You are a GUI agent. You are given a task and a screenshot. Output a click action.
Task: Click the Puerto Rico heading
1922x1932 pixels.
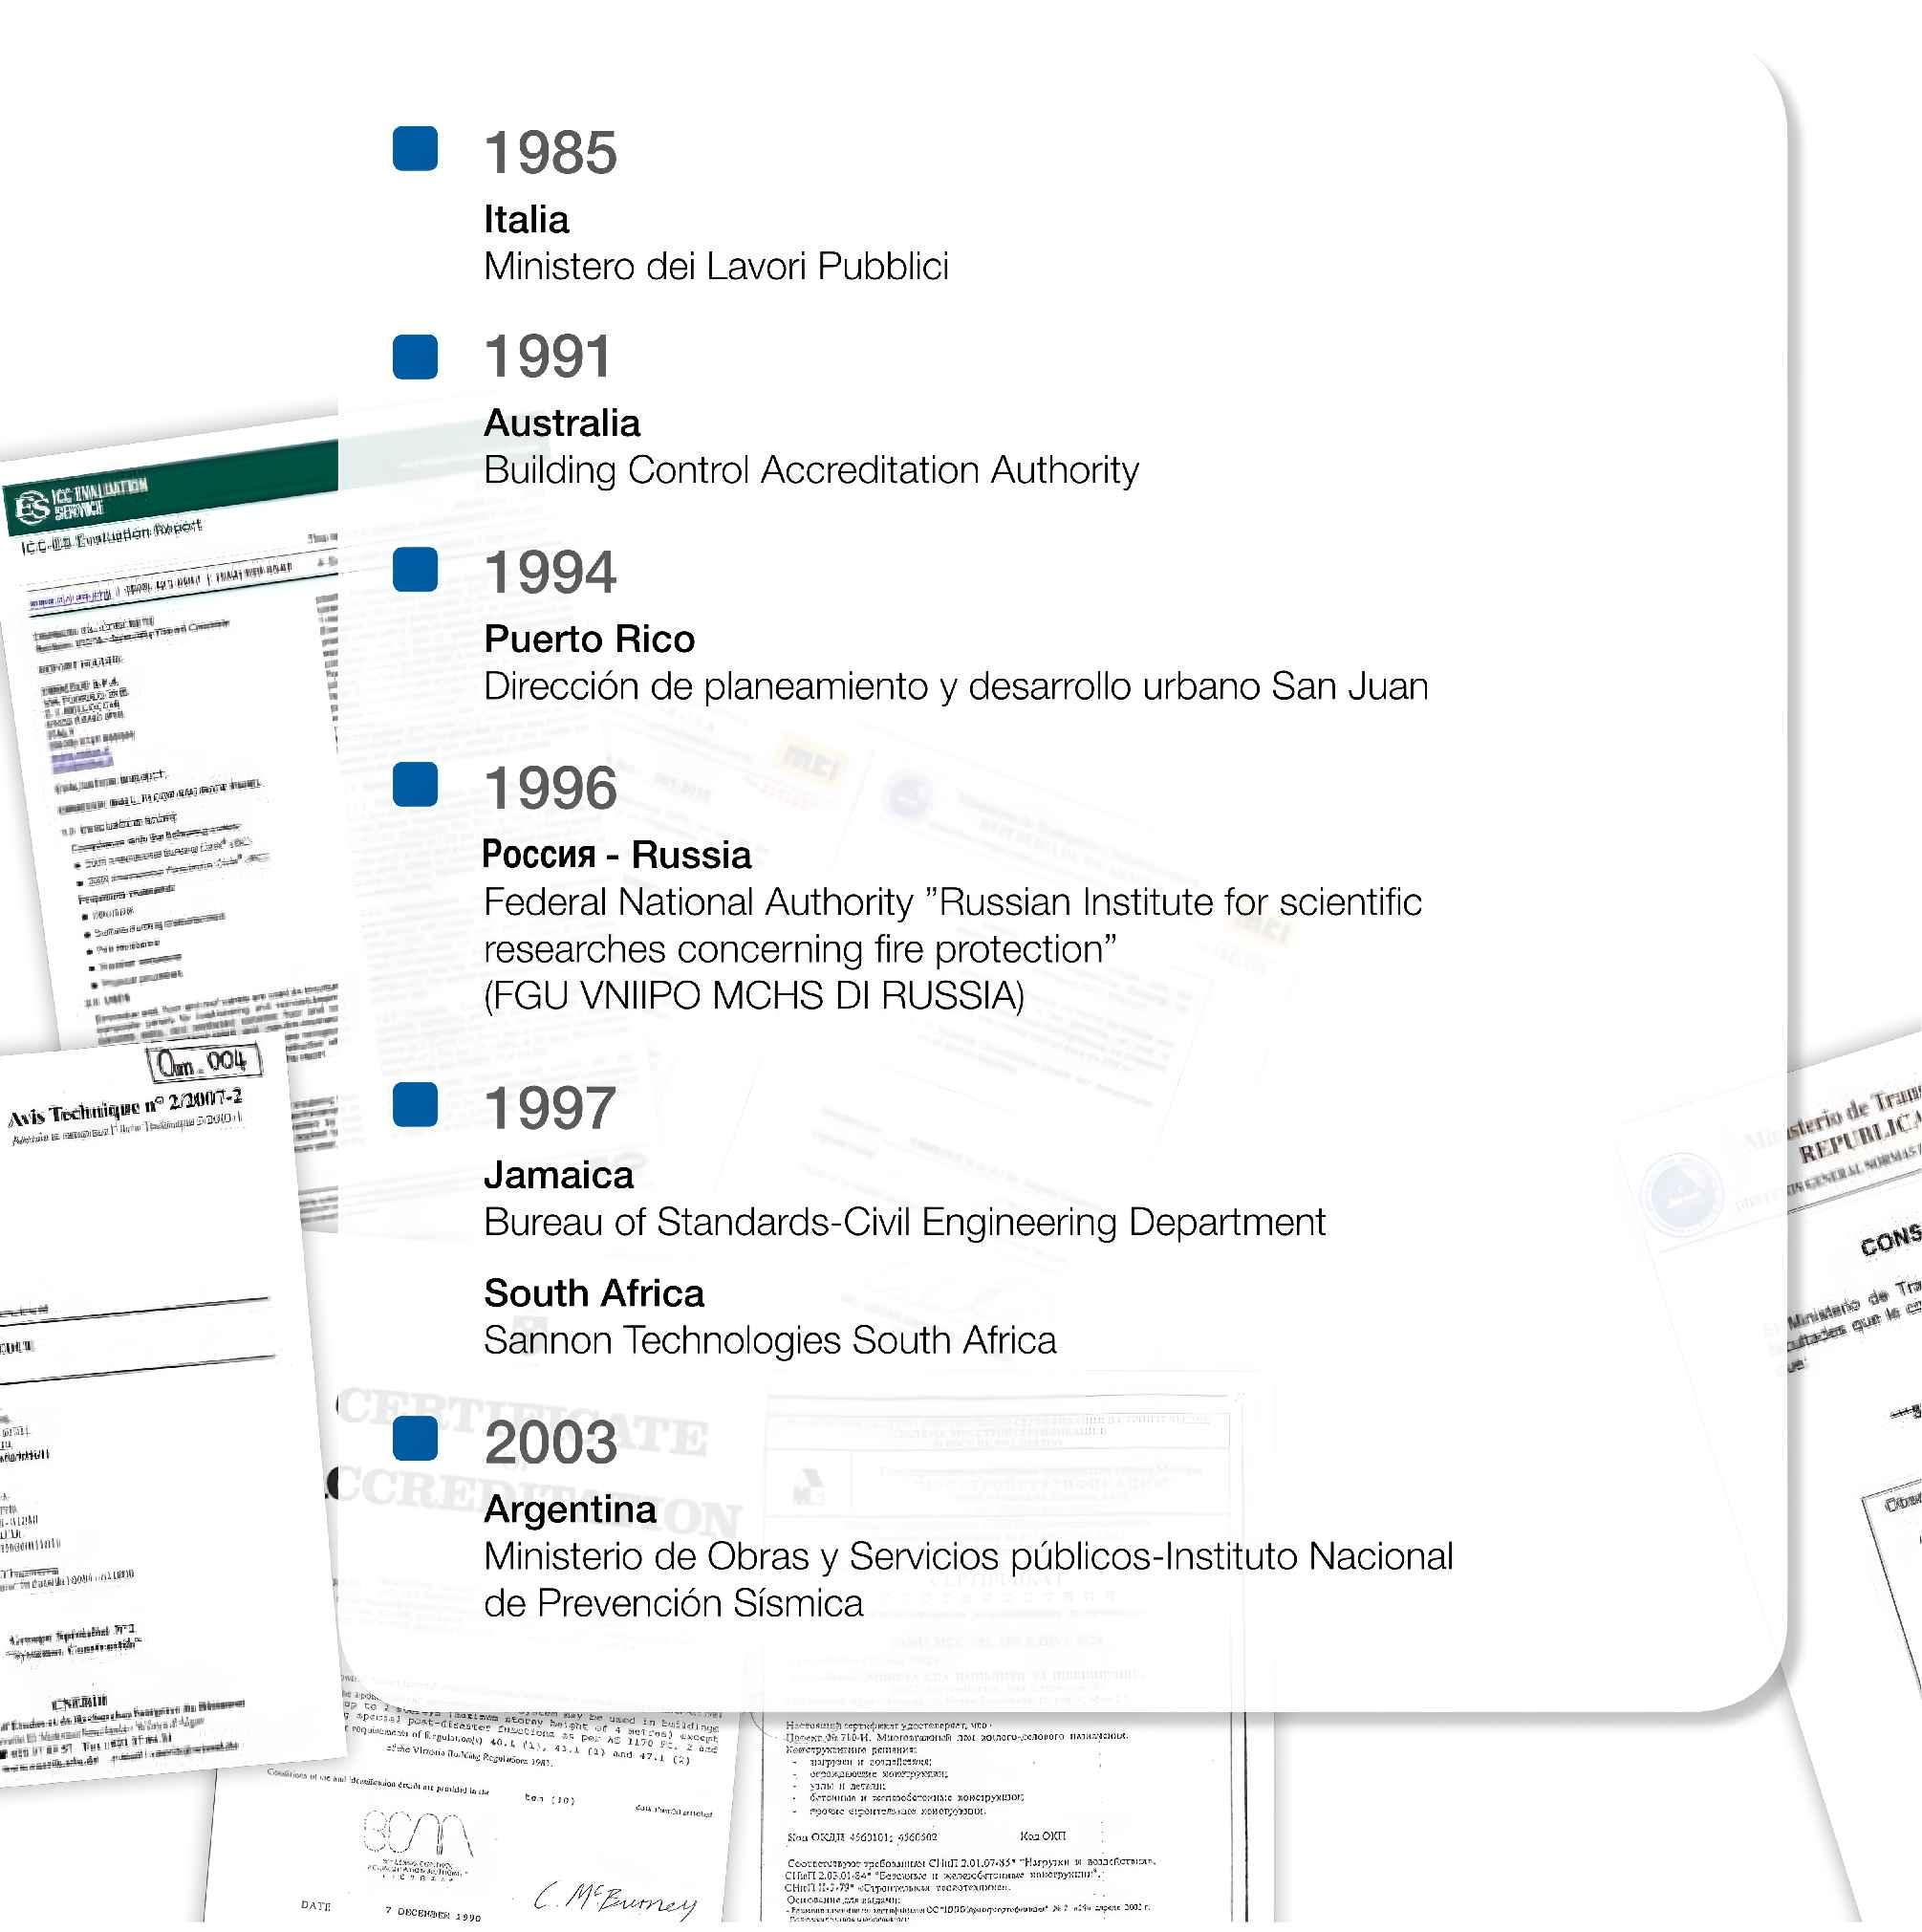(x=589, y=639)
